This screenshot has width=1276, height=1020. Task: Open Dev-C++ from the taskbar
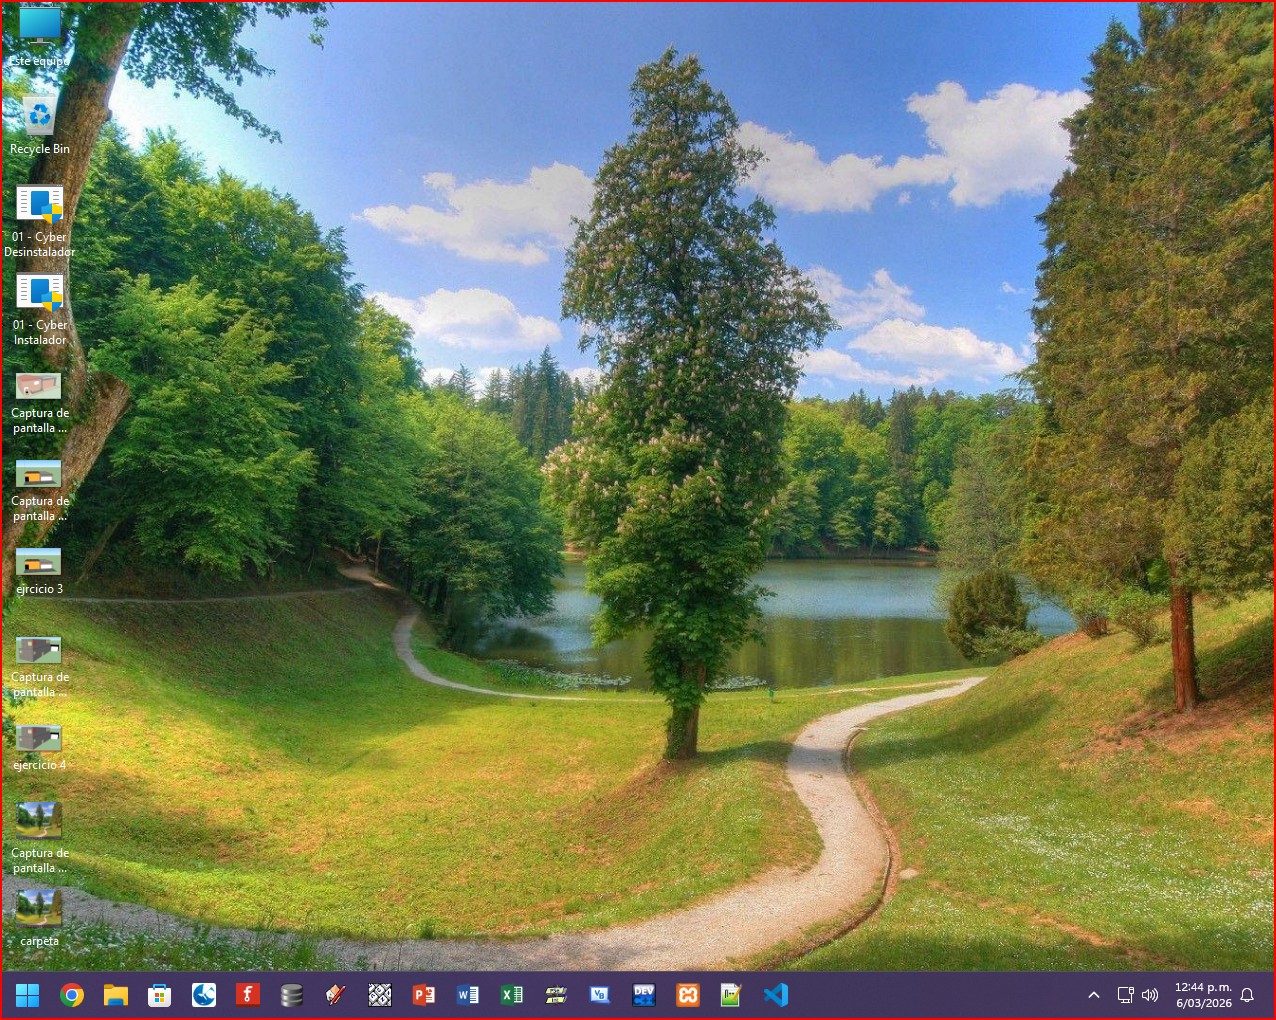644,995
